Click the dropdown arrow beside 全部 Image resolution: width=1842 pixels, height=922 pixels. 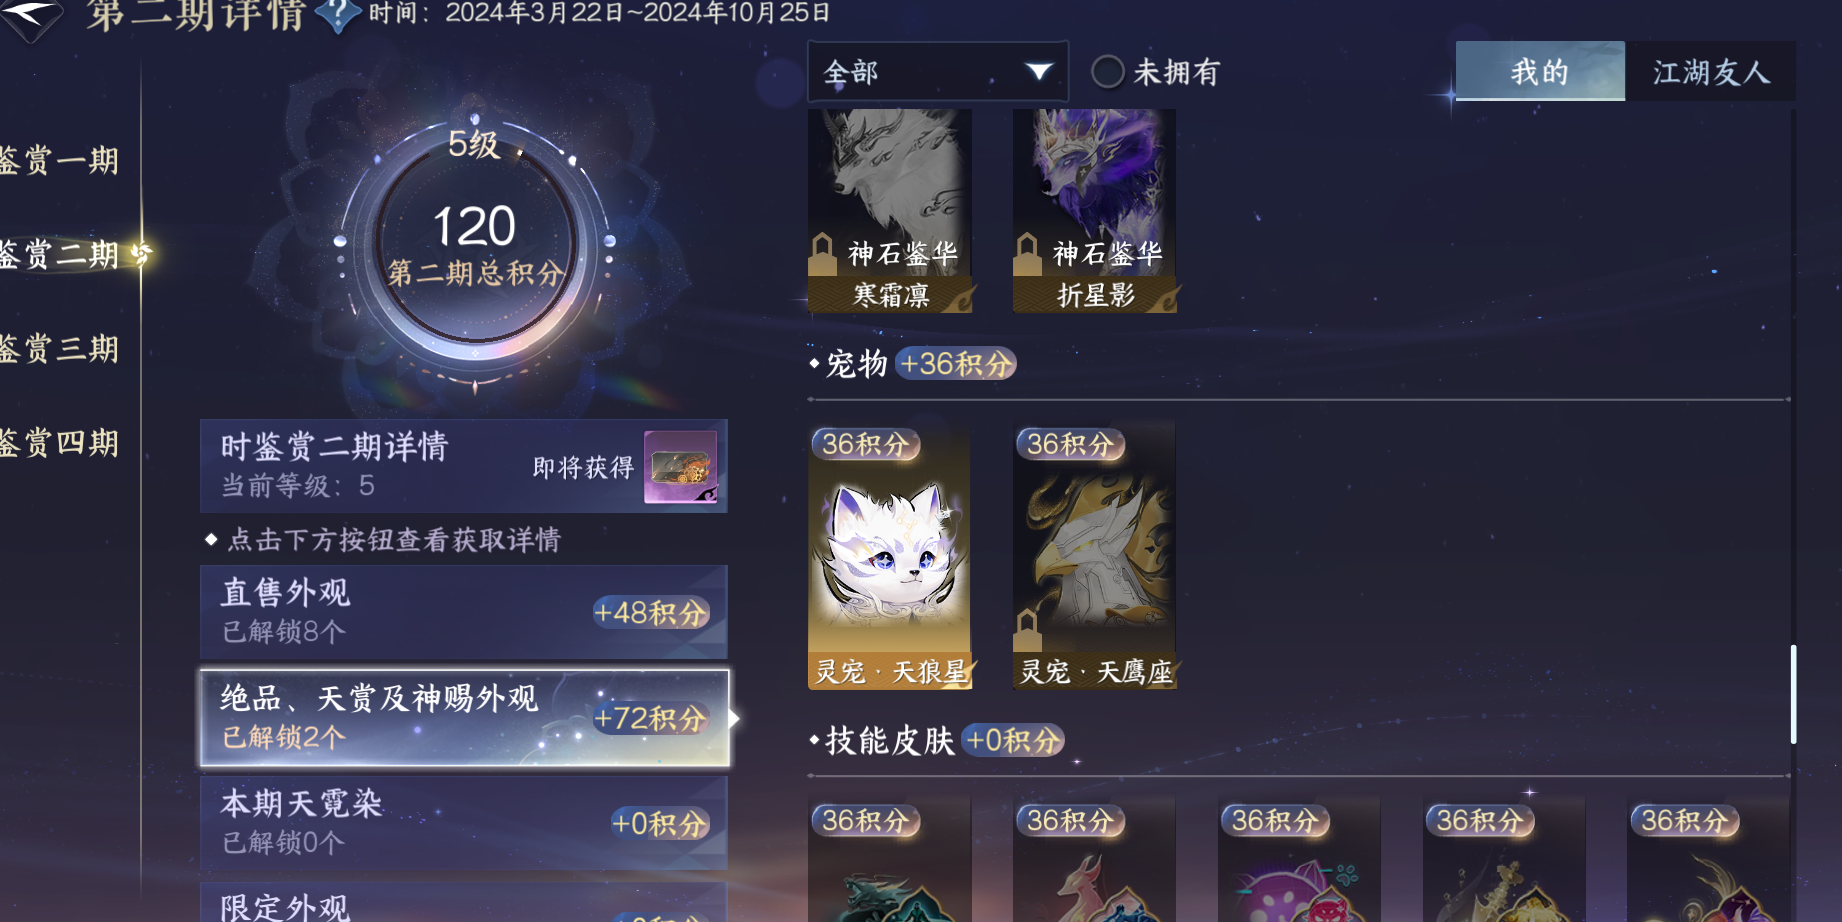(x=1039, y=72)
